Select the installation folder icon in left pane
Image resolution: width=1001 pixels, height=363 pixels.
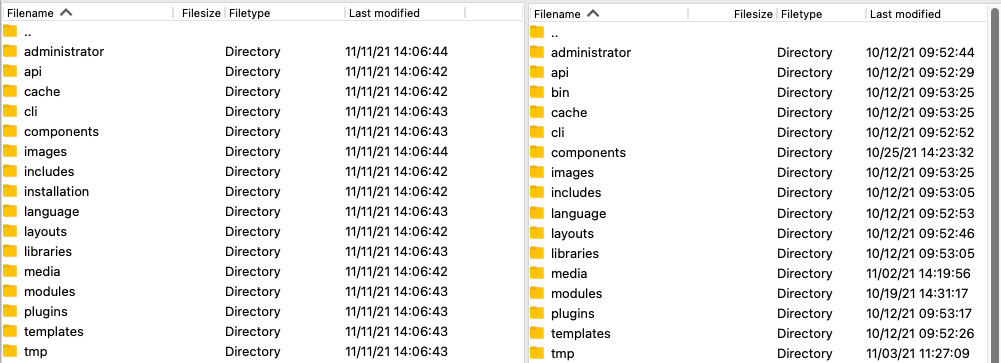pyautogui.click(x=10, y=191)
